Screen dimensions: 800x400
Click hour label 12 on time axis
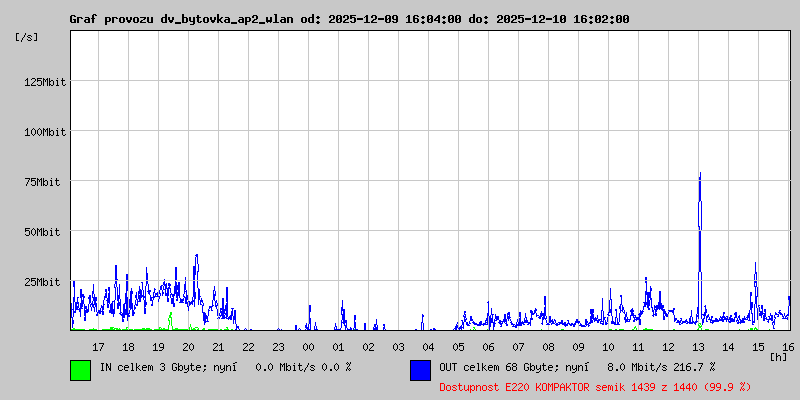point(668,347)
